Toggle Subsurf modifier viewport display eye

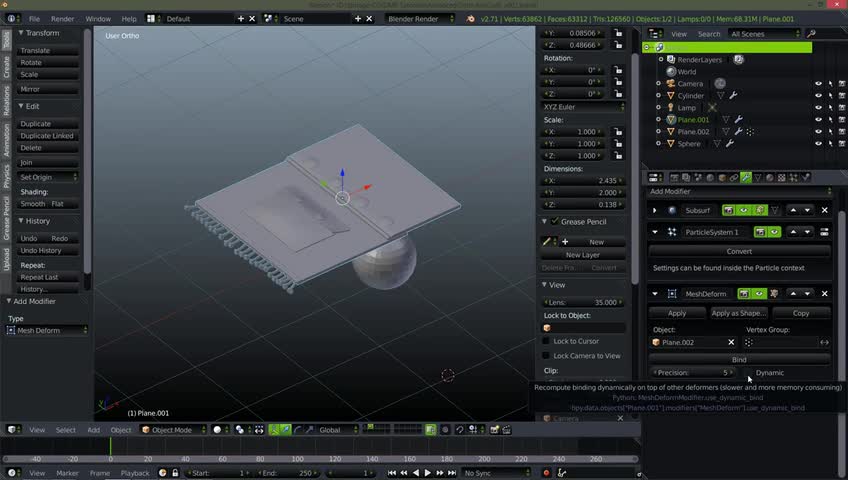click(744, 210)
